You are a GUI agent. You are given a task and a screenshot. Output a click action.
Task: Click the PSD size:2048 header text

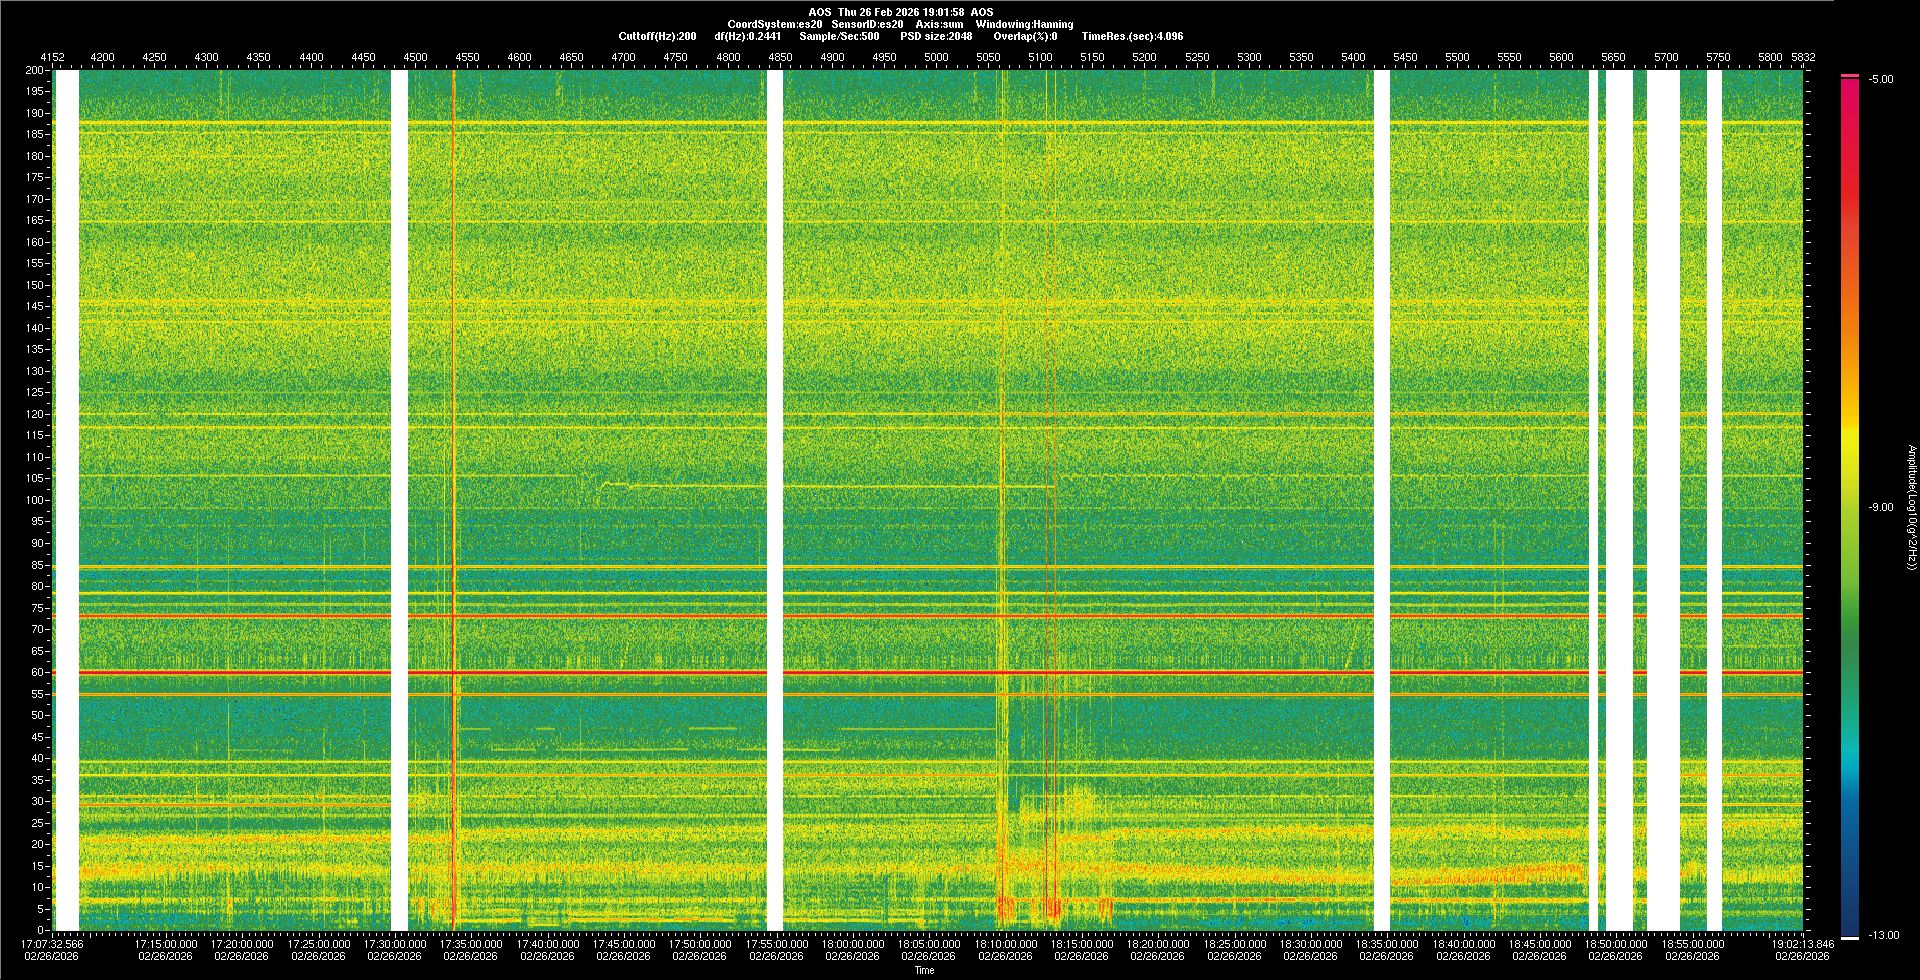click(x=936, y=36)
